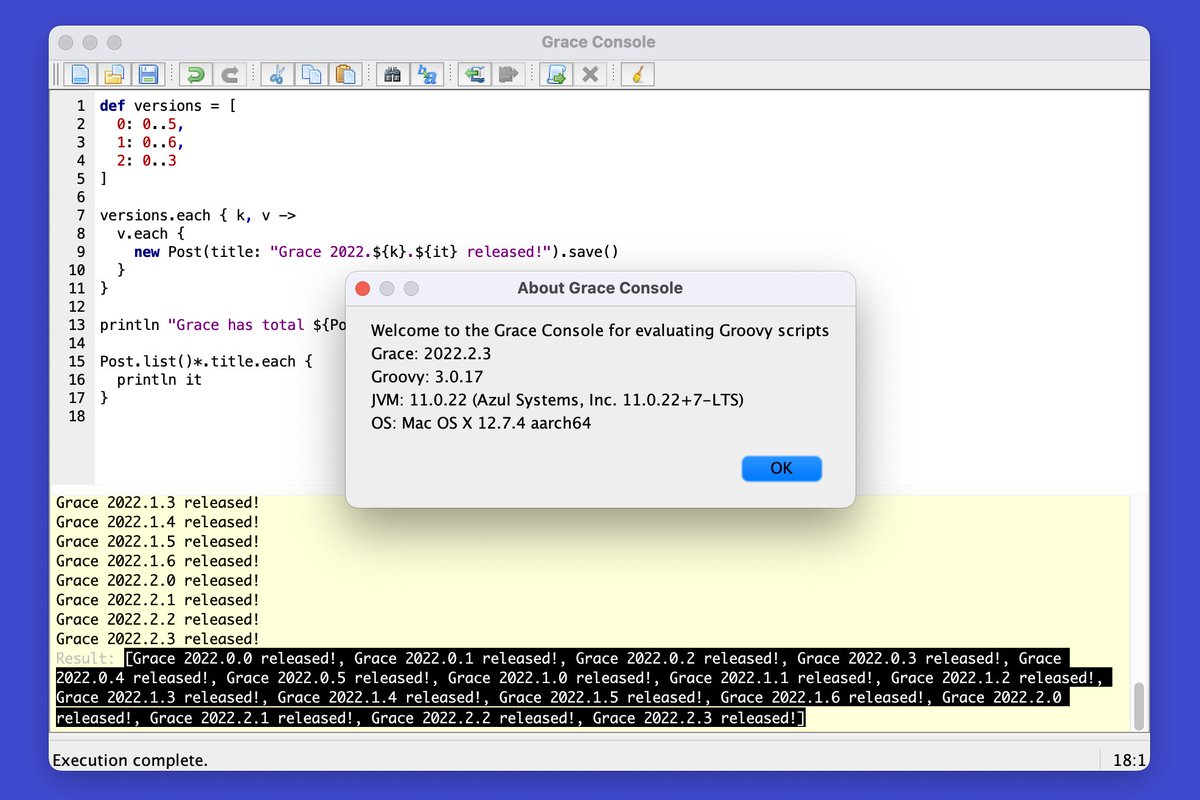Click the main "Grace Console" window title
The image size is (1200, 800).
pos(599,42)
